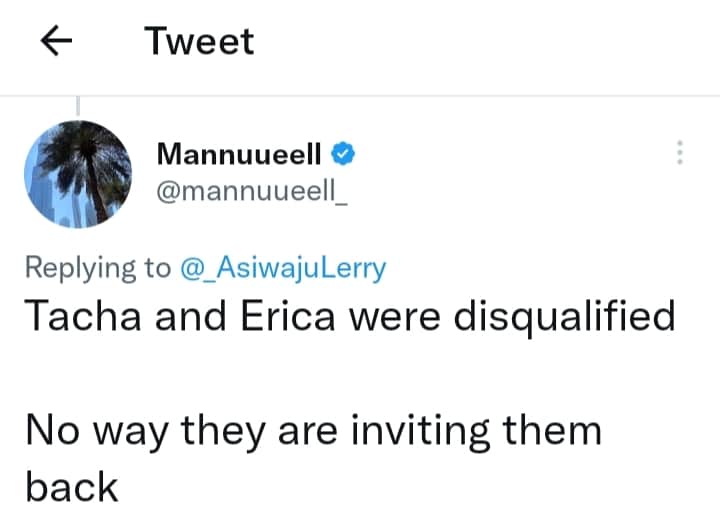
Task: Open the three-dot more options menu
Action: [680, 153]
